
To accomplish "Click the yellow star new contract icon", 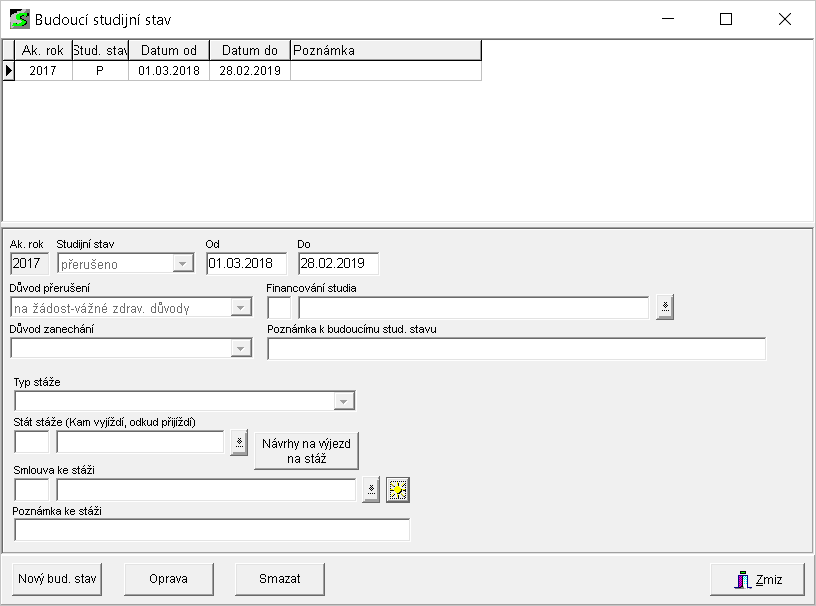I will pos(399,490).
